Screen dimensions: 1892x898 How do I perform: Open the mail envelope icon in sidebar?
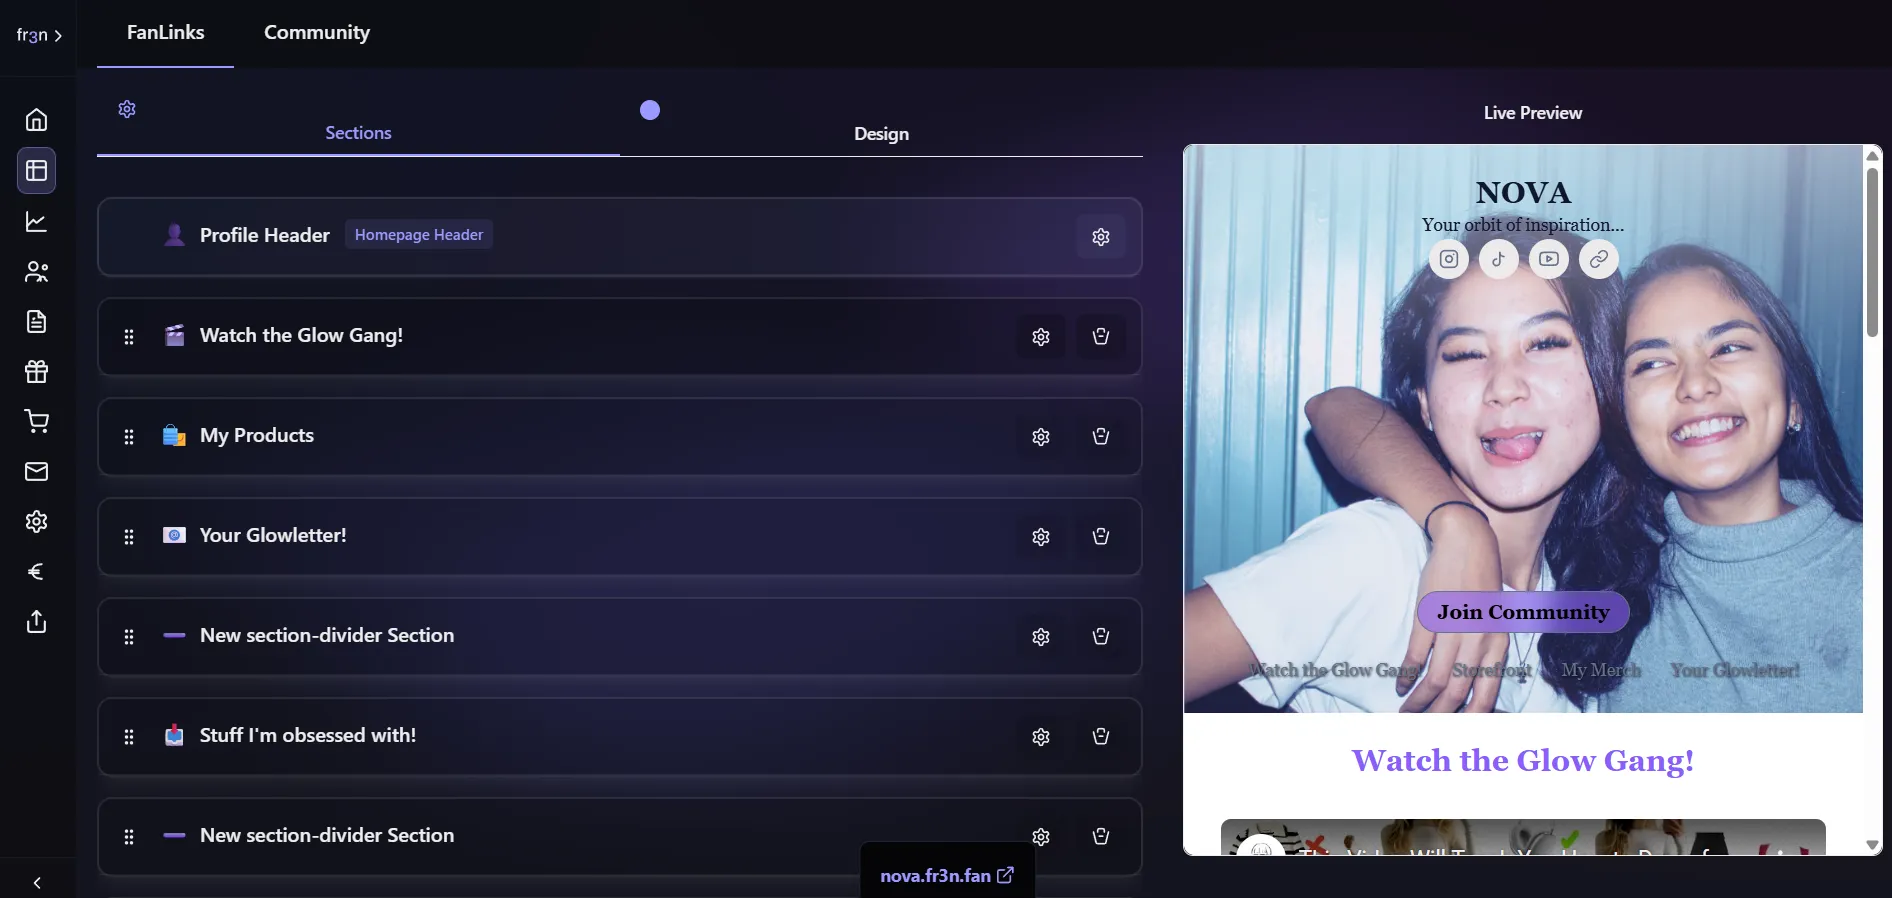tap(36, 472)
